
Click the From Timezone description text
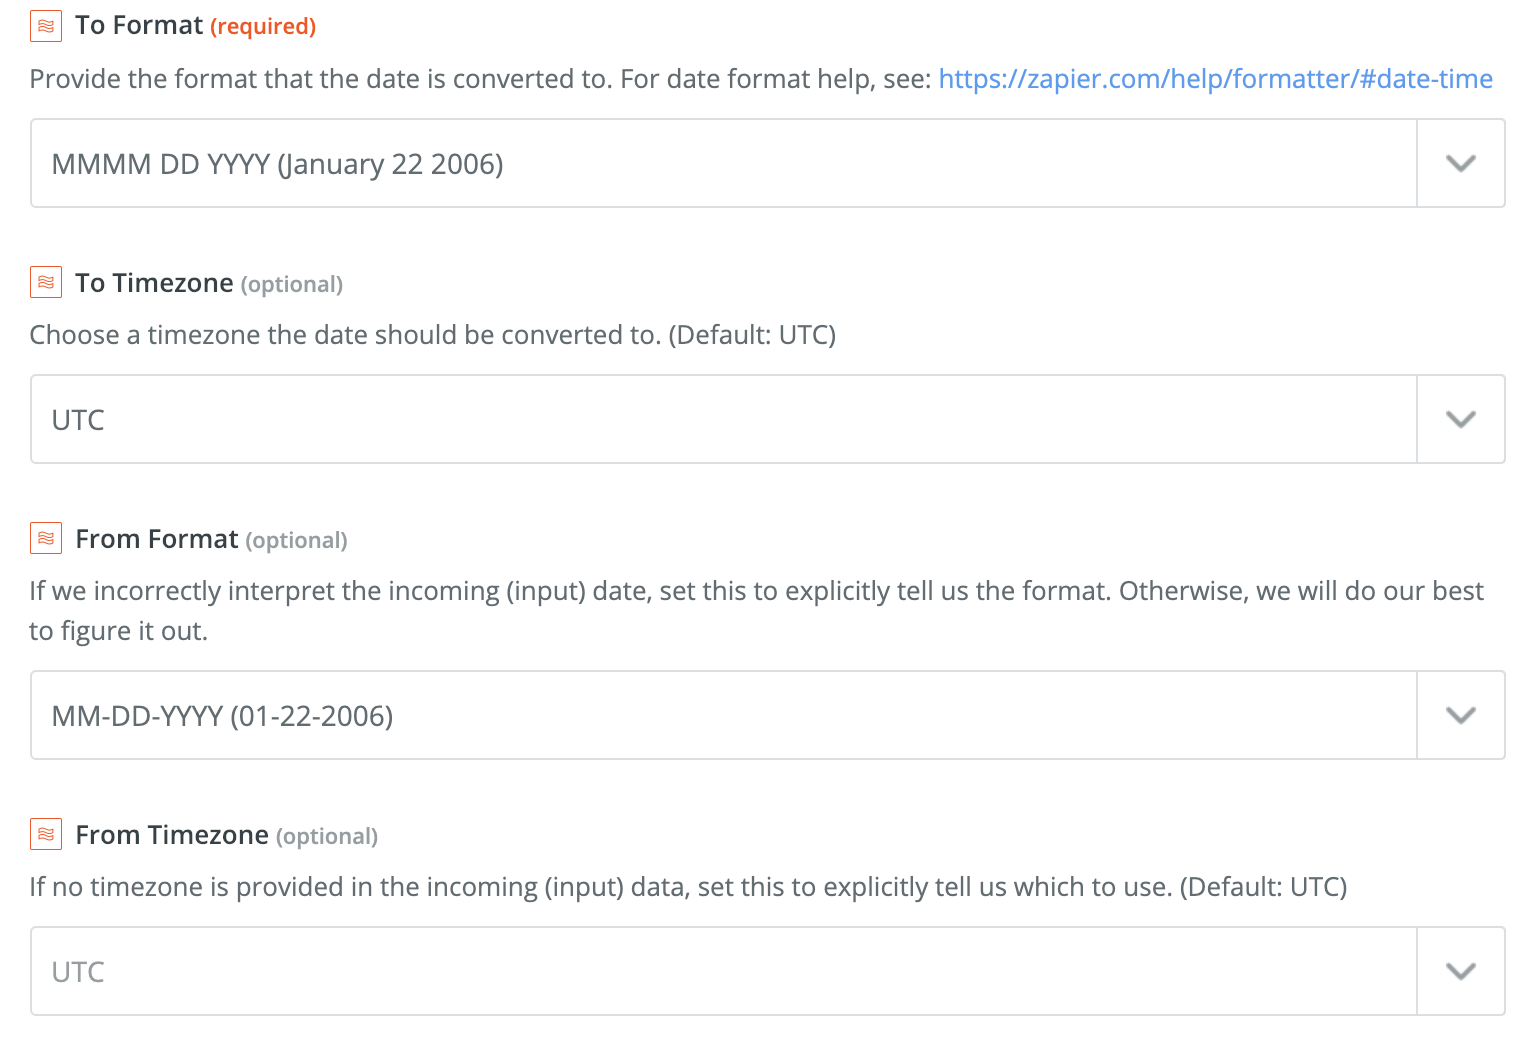[x=687, y=887]
